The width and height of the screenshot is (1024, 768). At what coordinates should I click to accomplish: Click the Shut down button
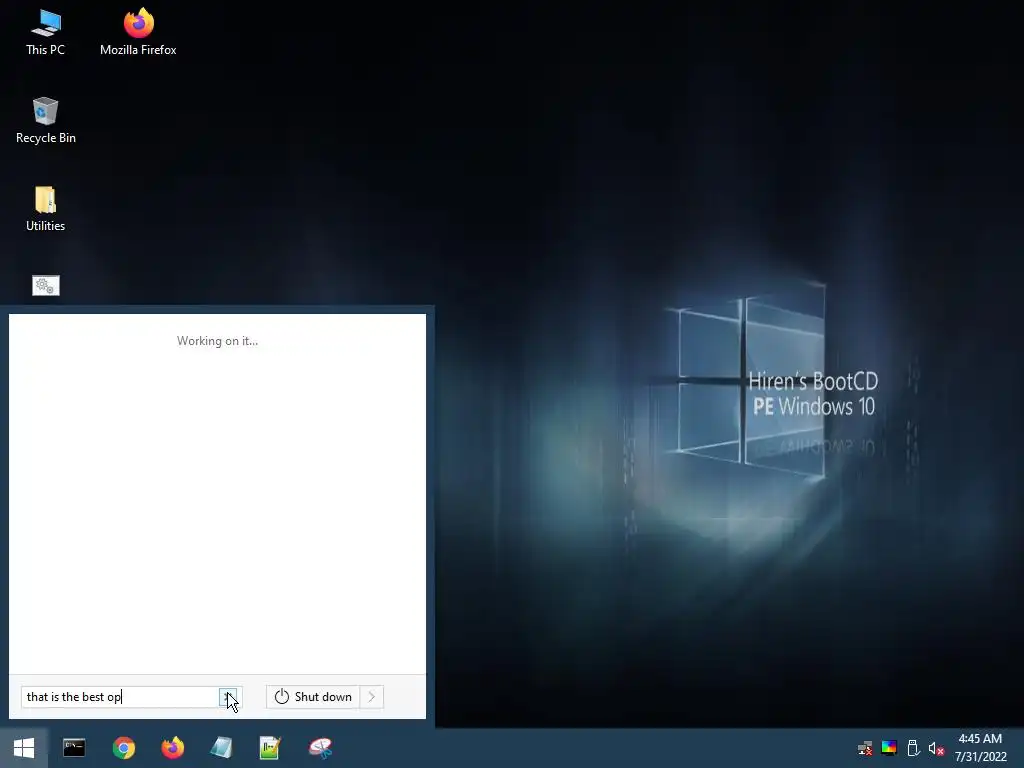tap(313, 697)
